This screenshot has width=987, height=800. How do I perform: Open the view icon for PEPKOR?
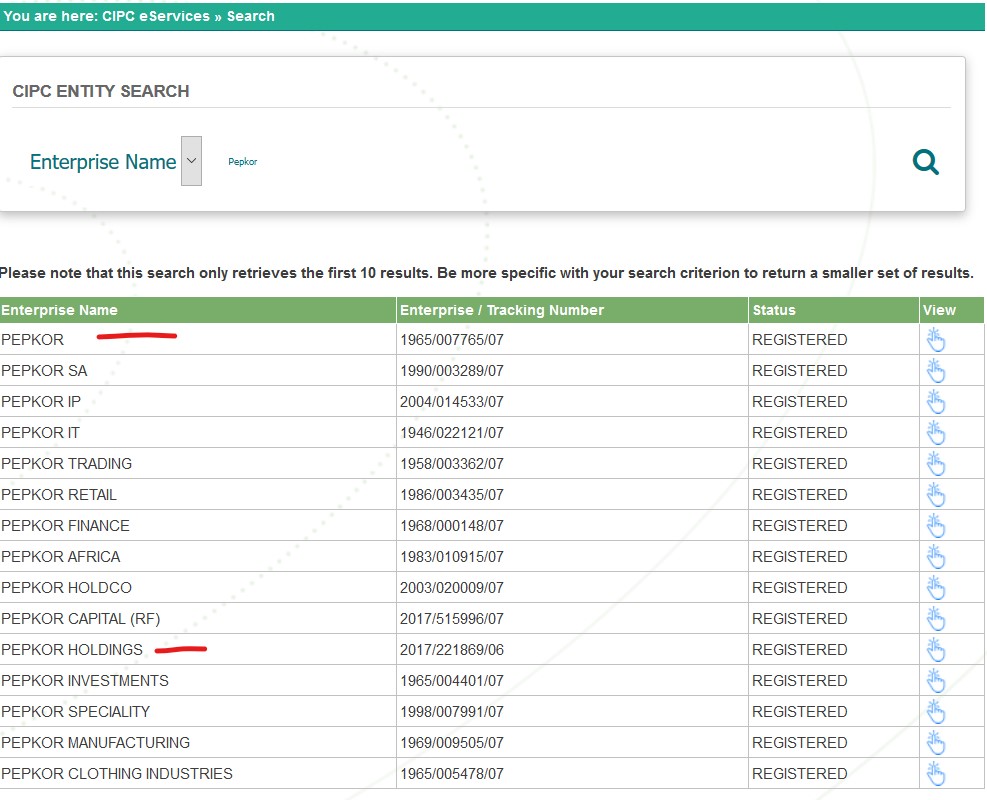[x=936, y=339]
